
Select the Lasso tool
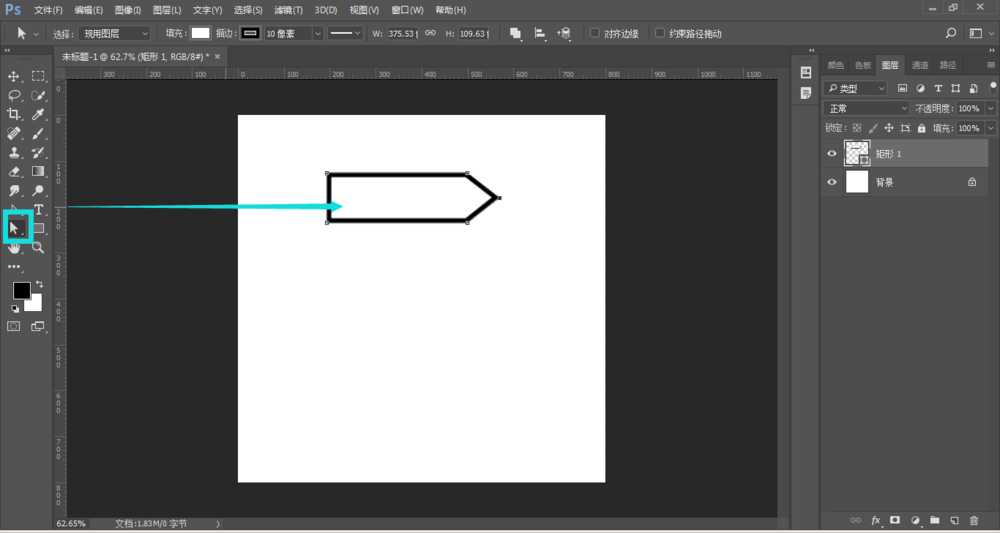(14, 95)
